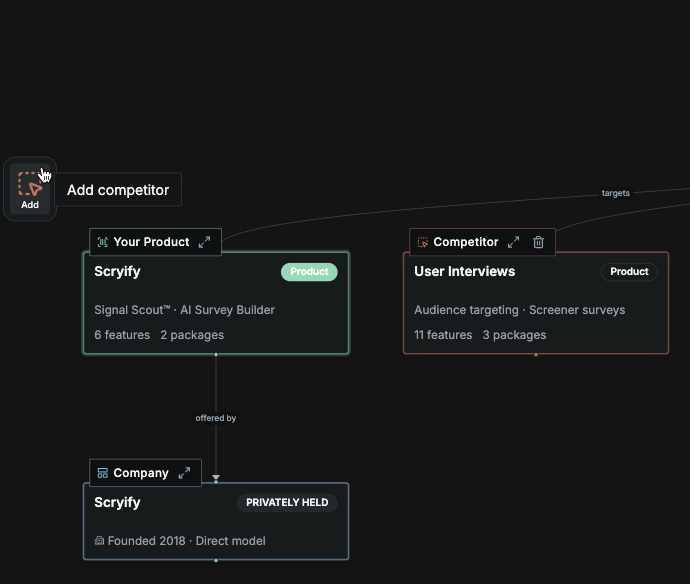
Task: Click bottom connector handle of Scryify product card
Action: tap(216, 354)
